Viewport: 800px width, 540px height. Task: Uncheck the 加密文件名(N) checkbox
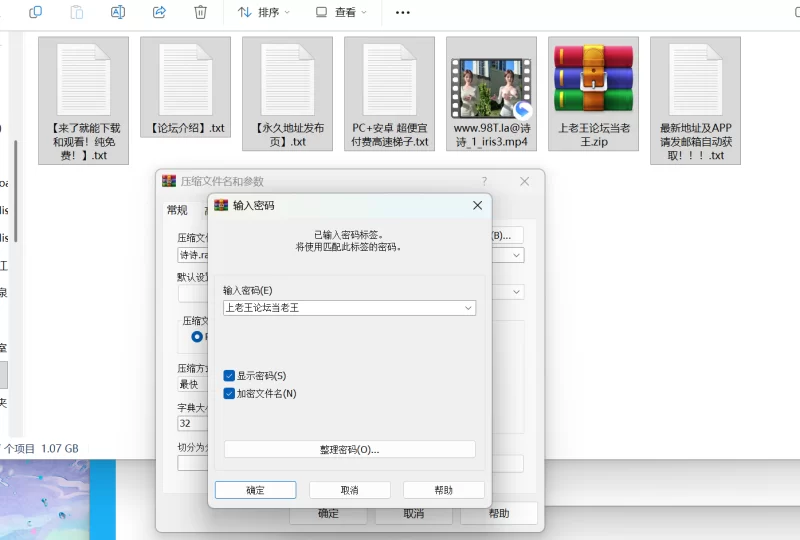tap(230, 394)
